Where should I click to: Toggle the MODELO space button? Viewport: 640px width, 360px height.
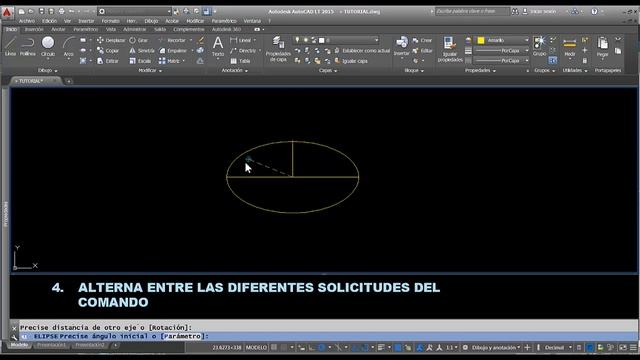(x=256, y=348)
